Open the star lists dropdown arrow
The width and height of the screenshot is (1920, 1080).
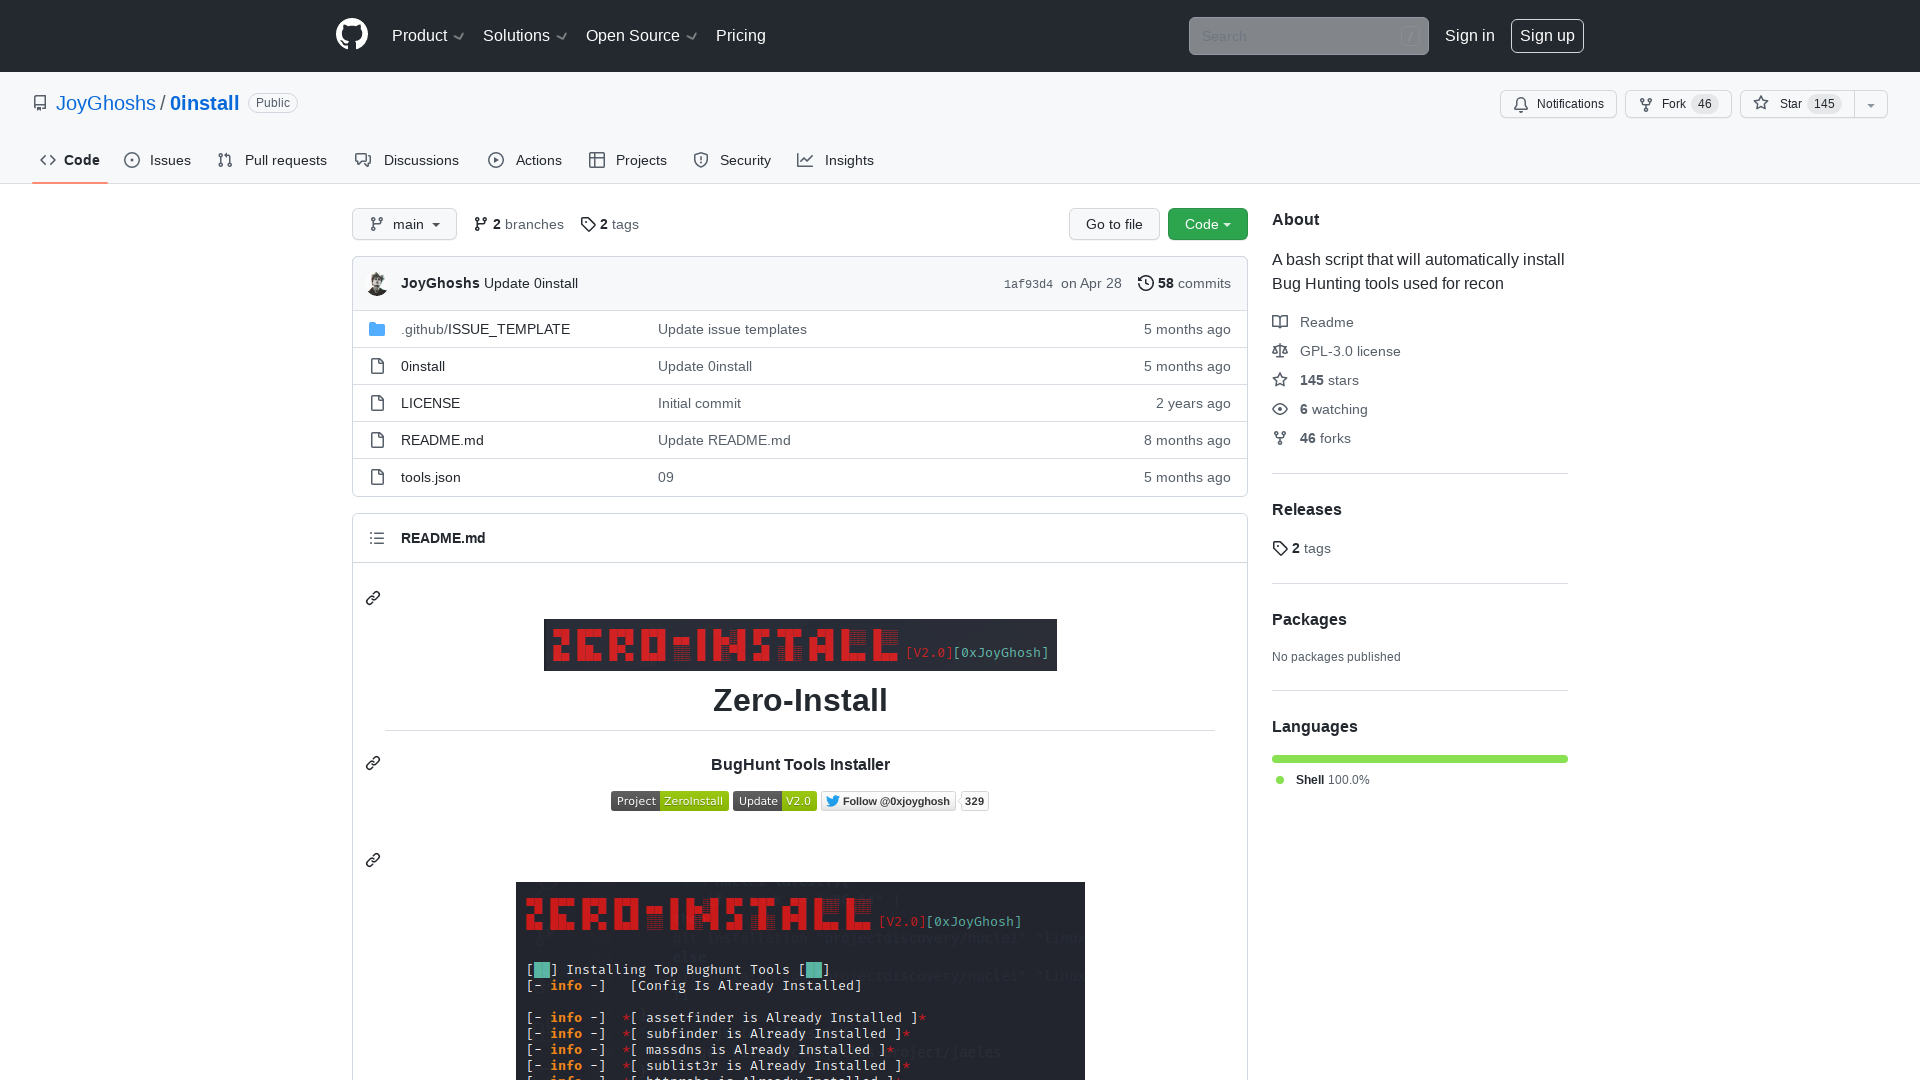(1871, 104)
